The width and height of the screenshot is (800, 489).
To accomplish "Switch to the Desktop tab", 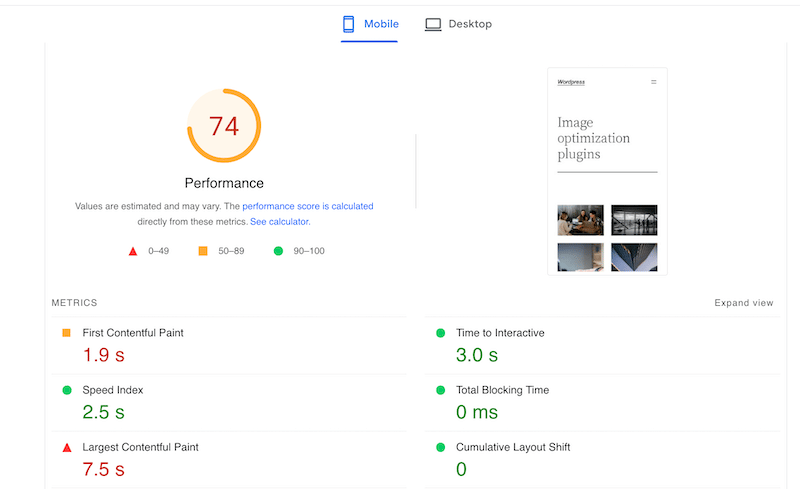I will (x=458, y=24).
